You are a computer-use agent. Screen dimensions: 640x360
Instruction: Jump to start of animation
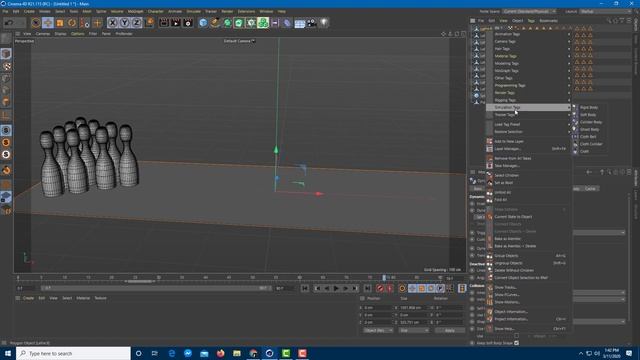tap(305, 289)
